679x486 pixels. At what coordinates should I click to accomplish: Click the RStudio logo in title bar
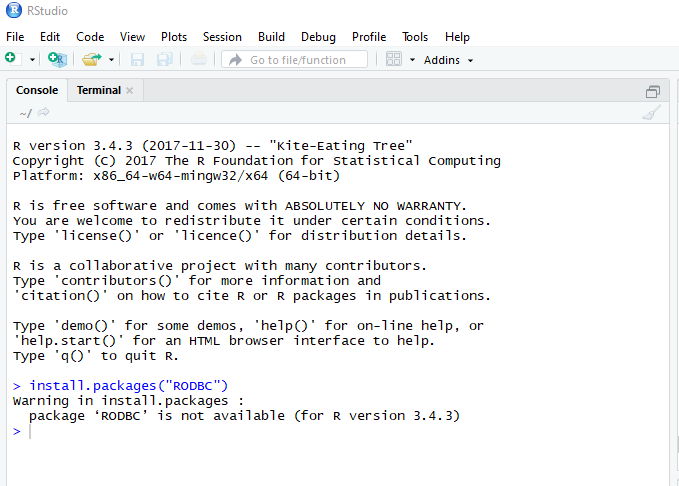click(x=13, y=10)
